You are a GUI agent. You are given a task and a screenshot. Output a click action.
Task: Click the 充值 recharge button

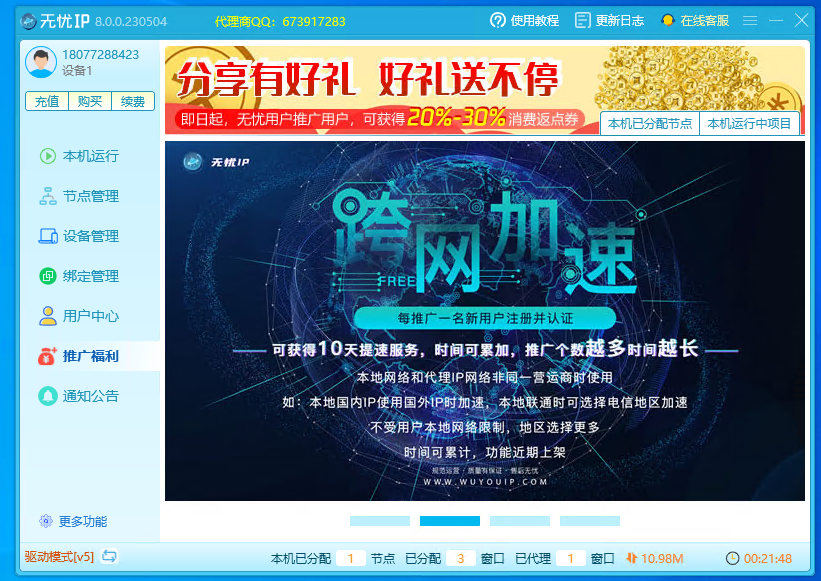click(47, 102)
